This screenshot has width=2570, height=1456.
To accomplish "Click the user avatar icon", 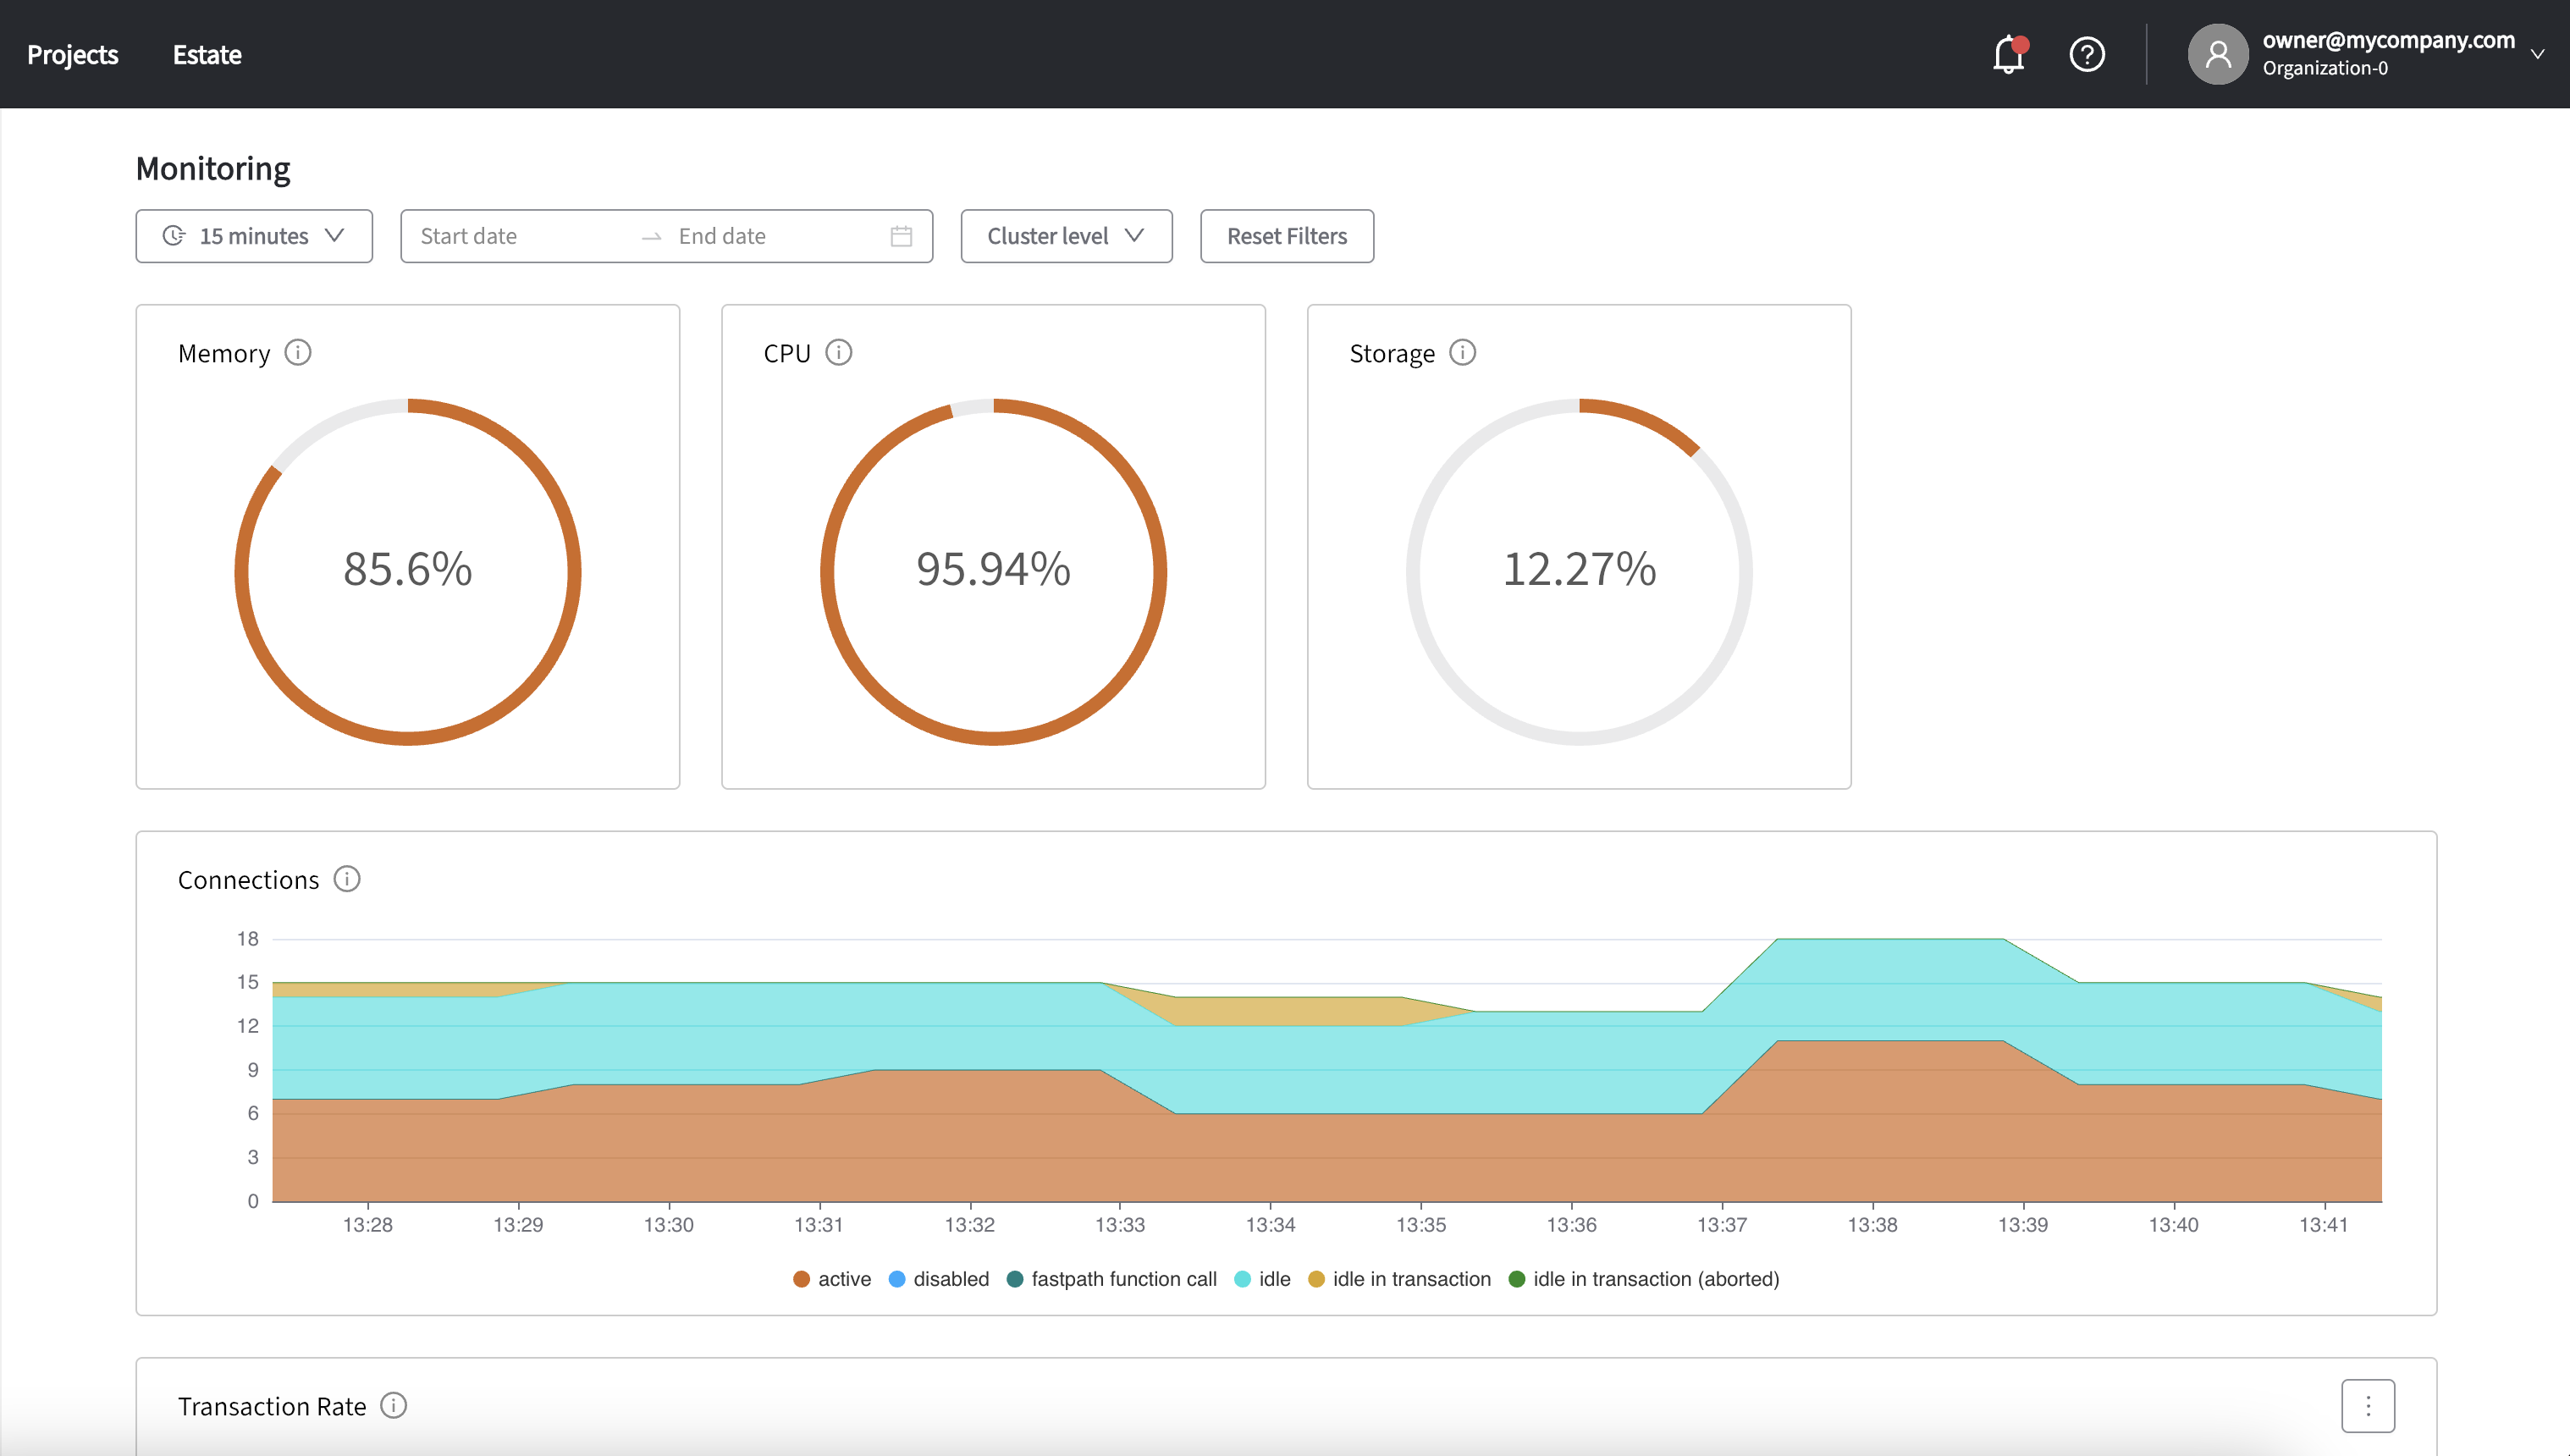I will [2217, 54].
